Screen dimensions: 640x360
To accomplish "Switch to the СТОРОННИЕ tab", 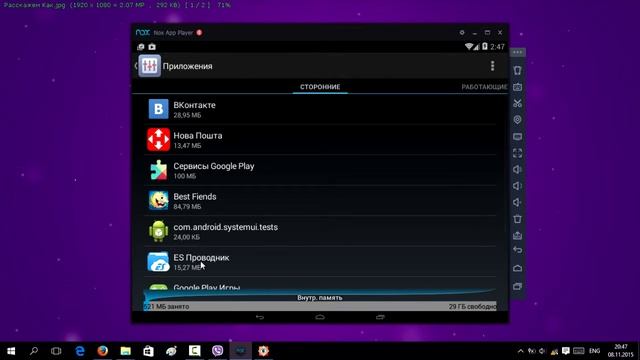I will (x=320, y=87).
